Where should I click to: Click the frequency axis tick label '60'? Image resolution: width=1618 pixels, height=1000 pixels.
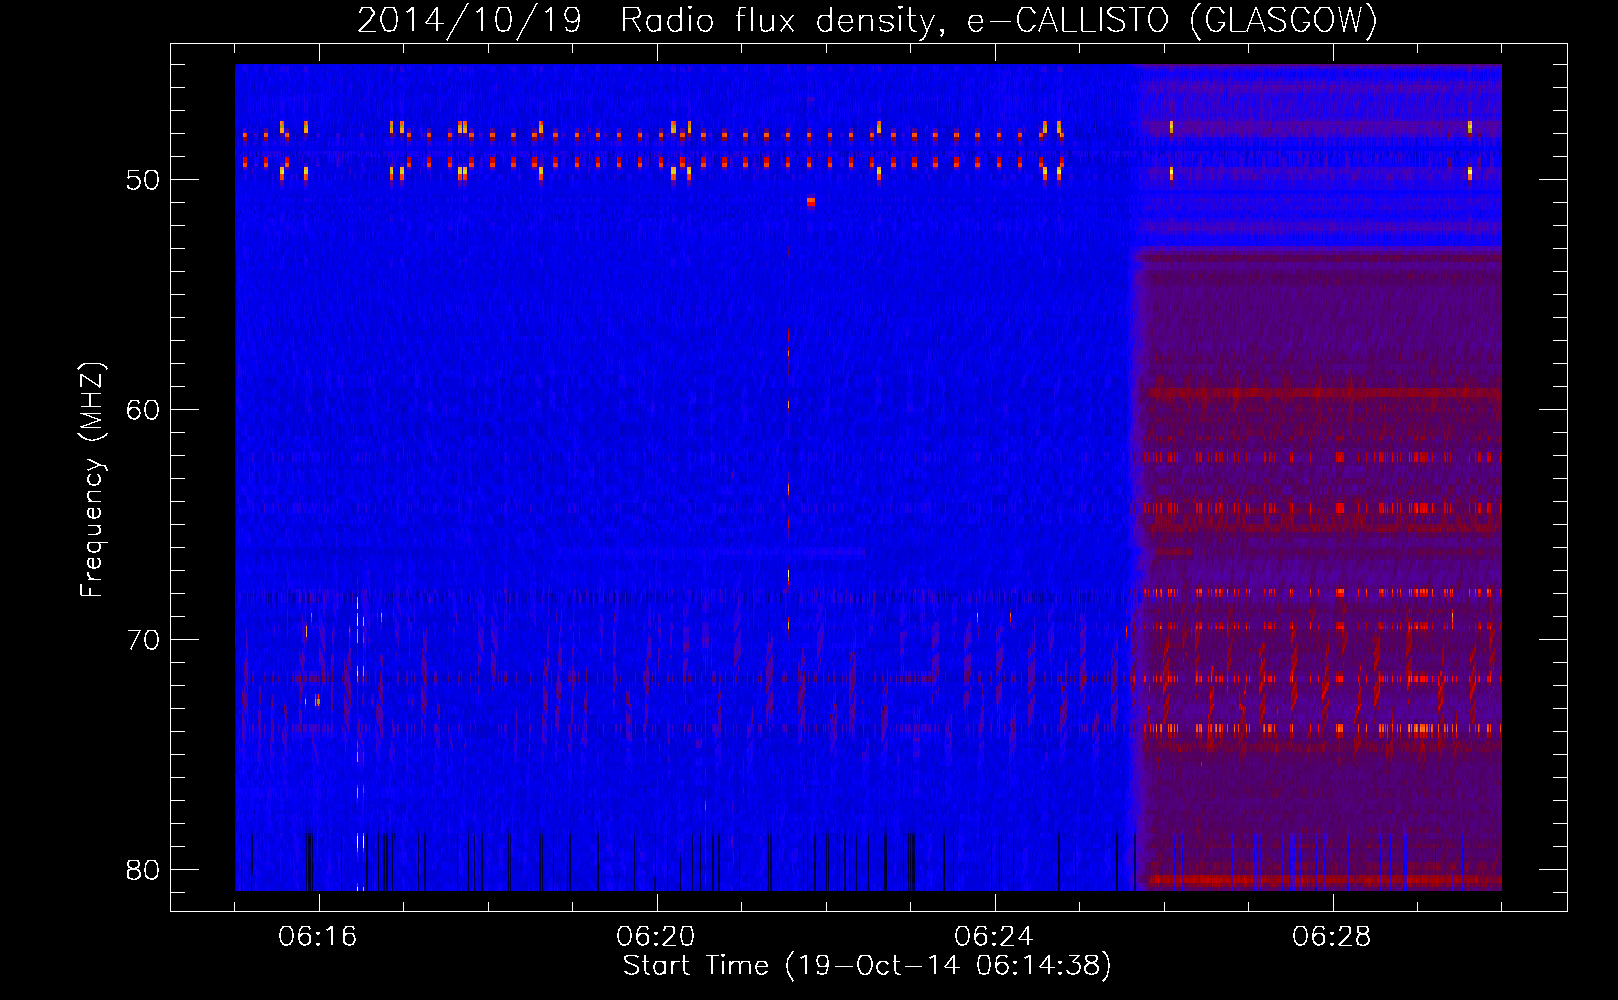pos(143,410)
